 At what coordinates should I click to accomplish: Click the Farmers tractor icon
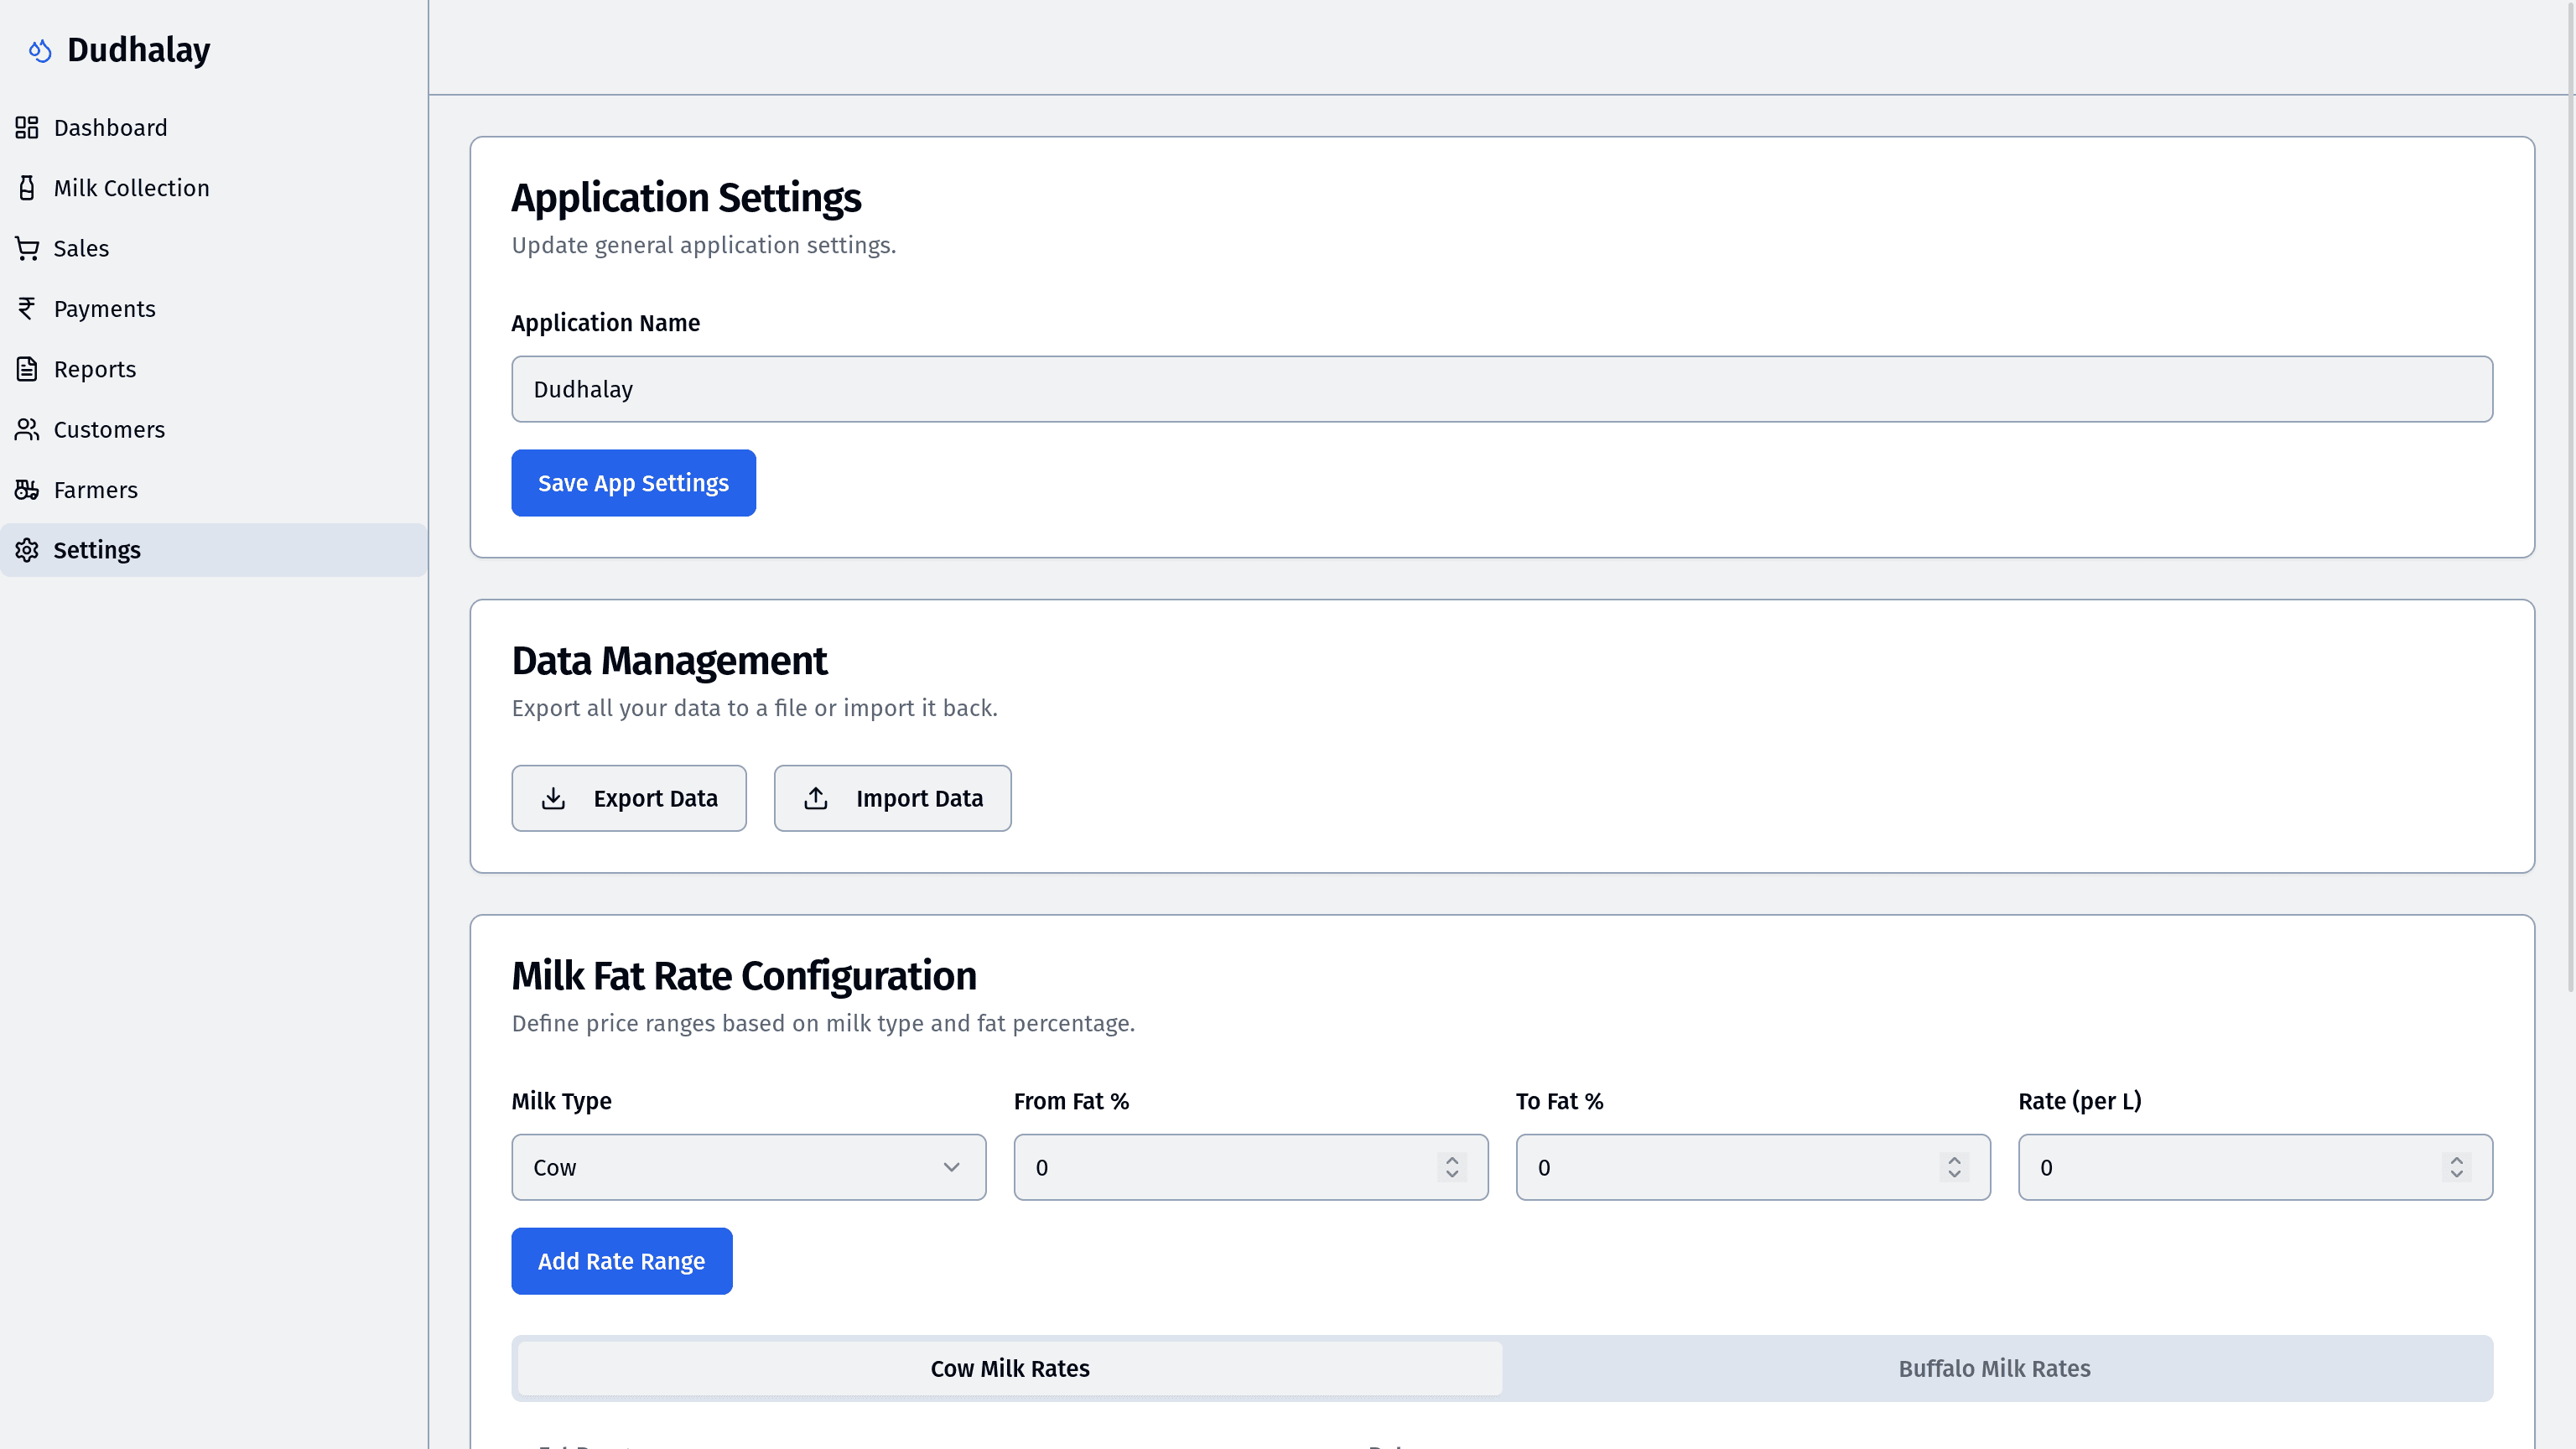27,490
